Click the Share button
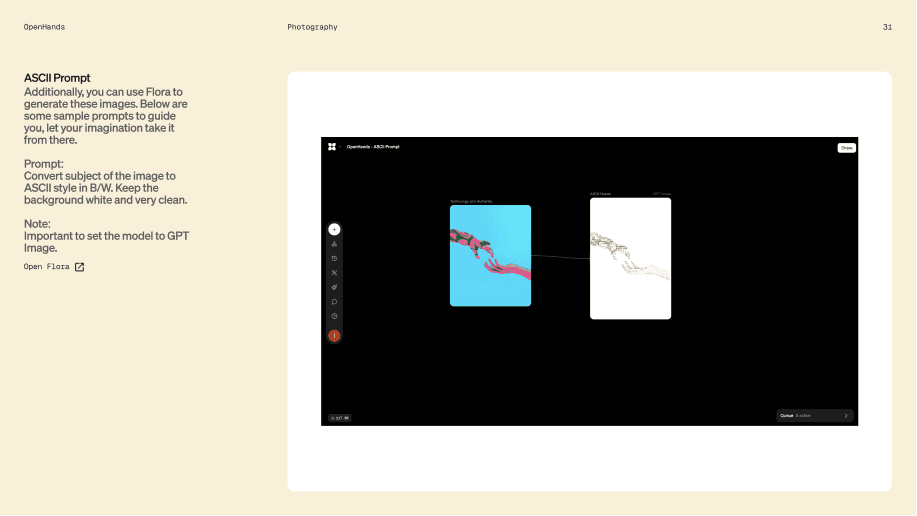 (847, 148)
